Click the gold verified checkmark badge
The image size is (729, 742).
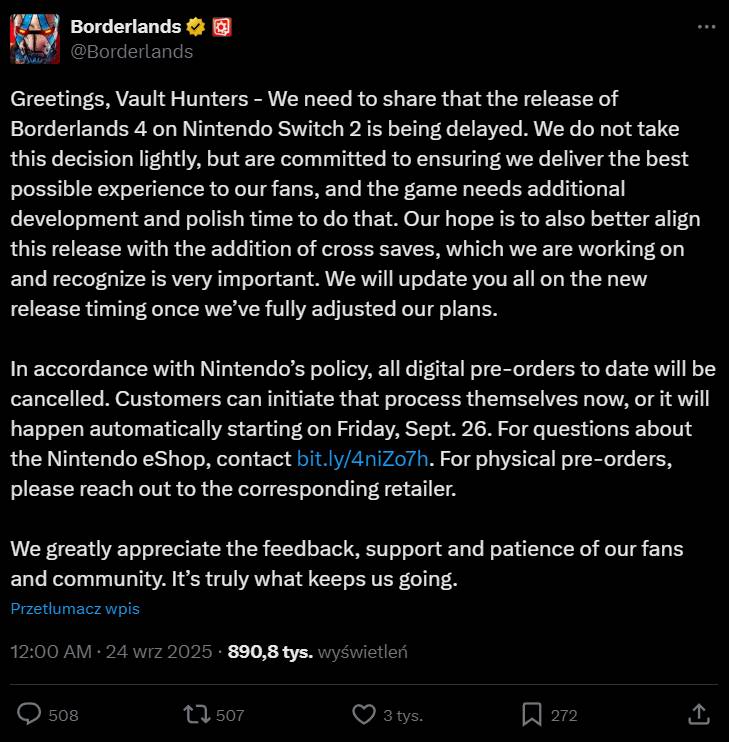196,27
